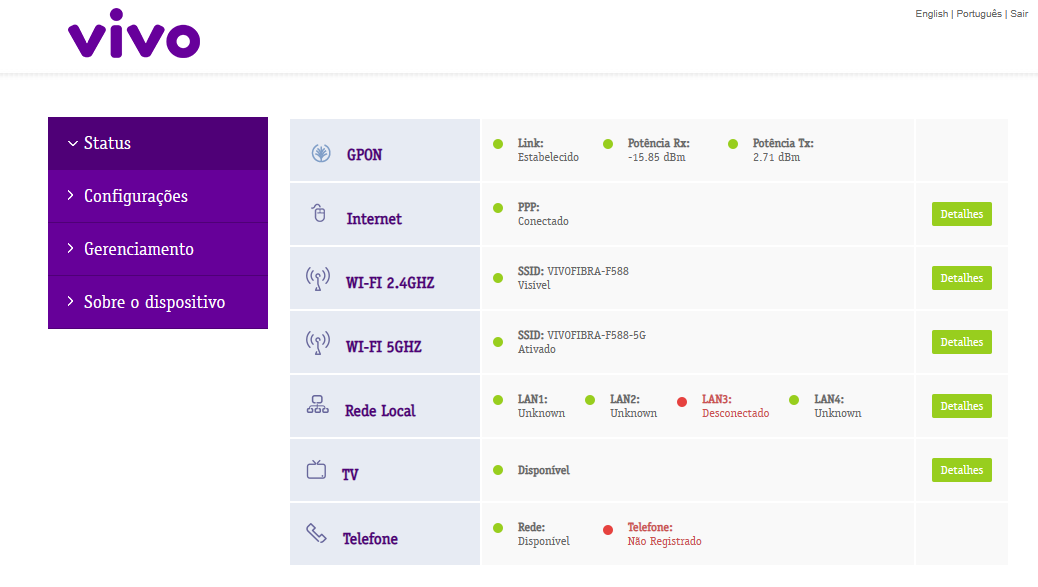Open Detalhes for WI-FI 2.4GHZ

tap(961, 278)
